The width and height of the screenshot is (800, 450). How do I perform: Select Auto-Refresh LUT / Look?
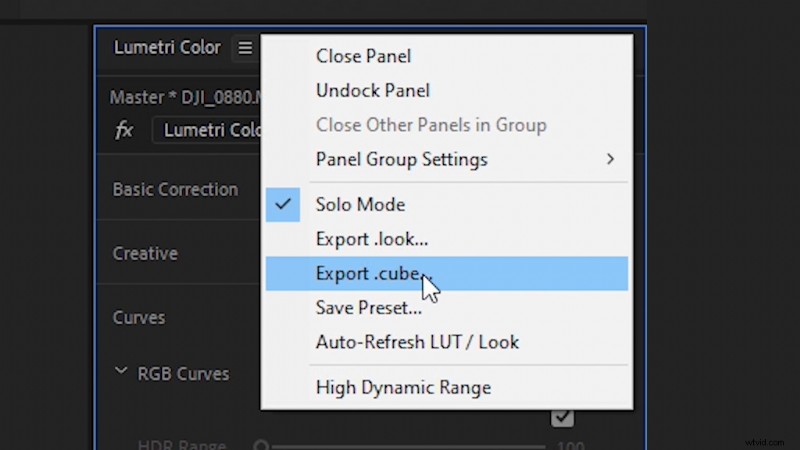[x=417, y=342]
